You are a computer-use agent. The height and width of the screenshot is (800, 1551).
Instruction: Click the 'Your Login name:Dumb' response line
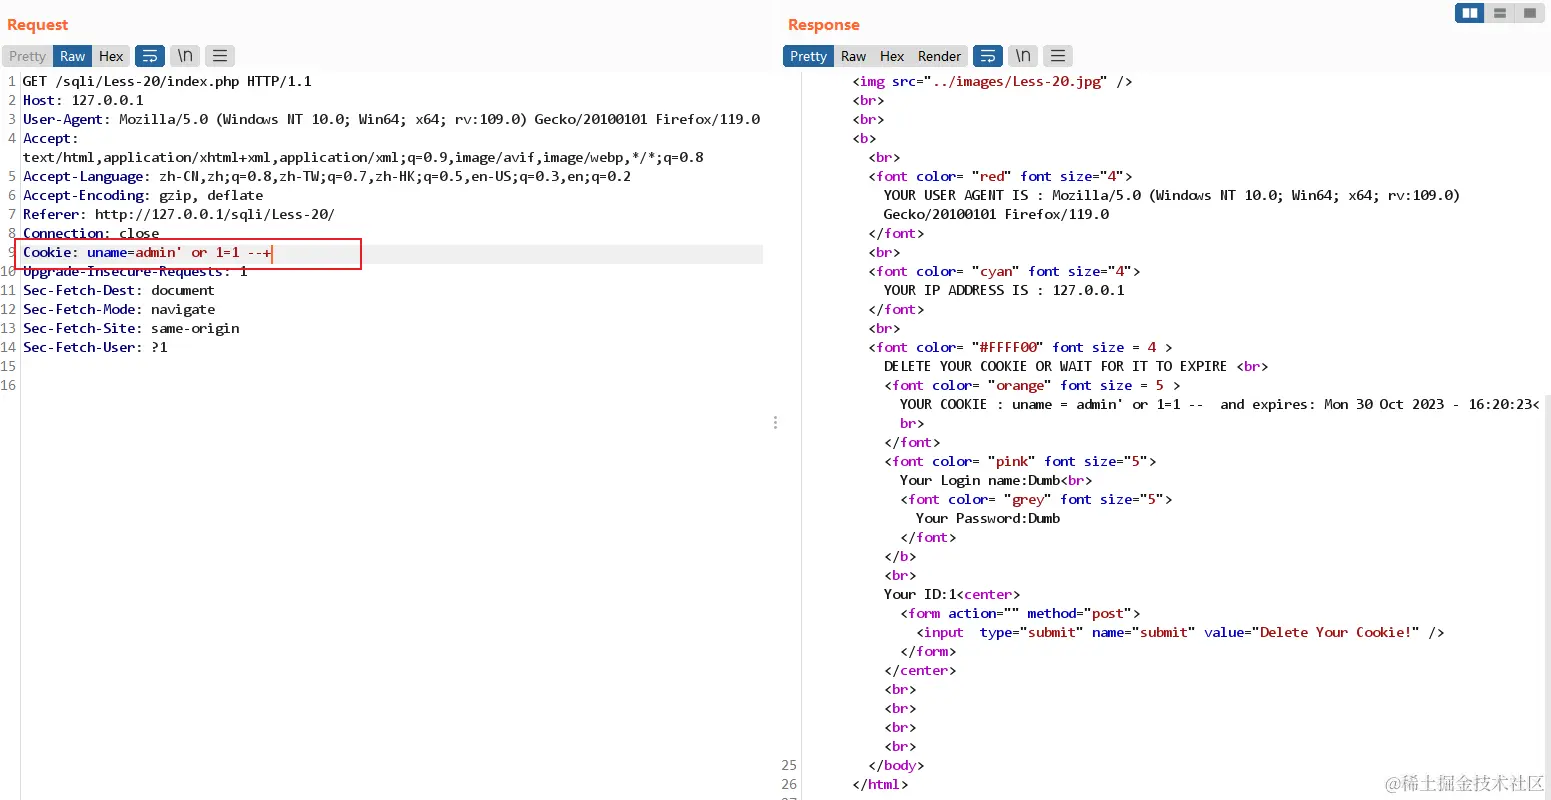(x=996, y=480)
